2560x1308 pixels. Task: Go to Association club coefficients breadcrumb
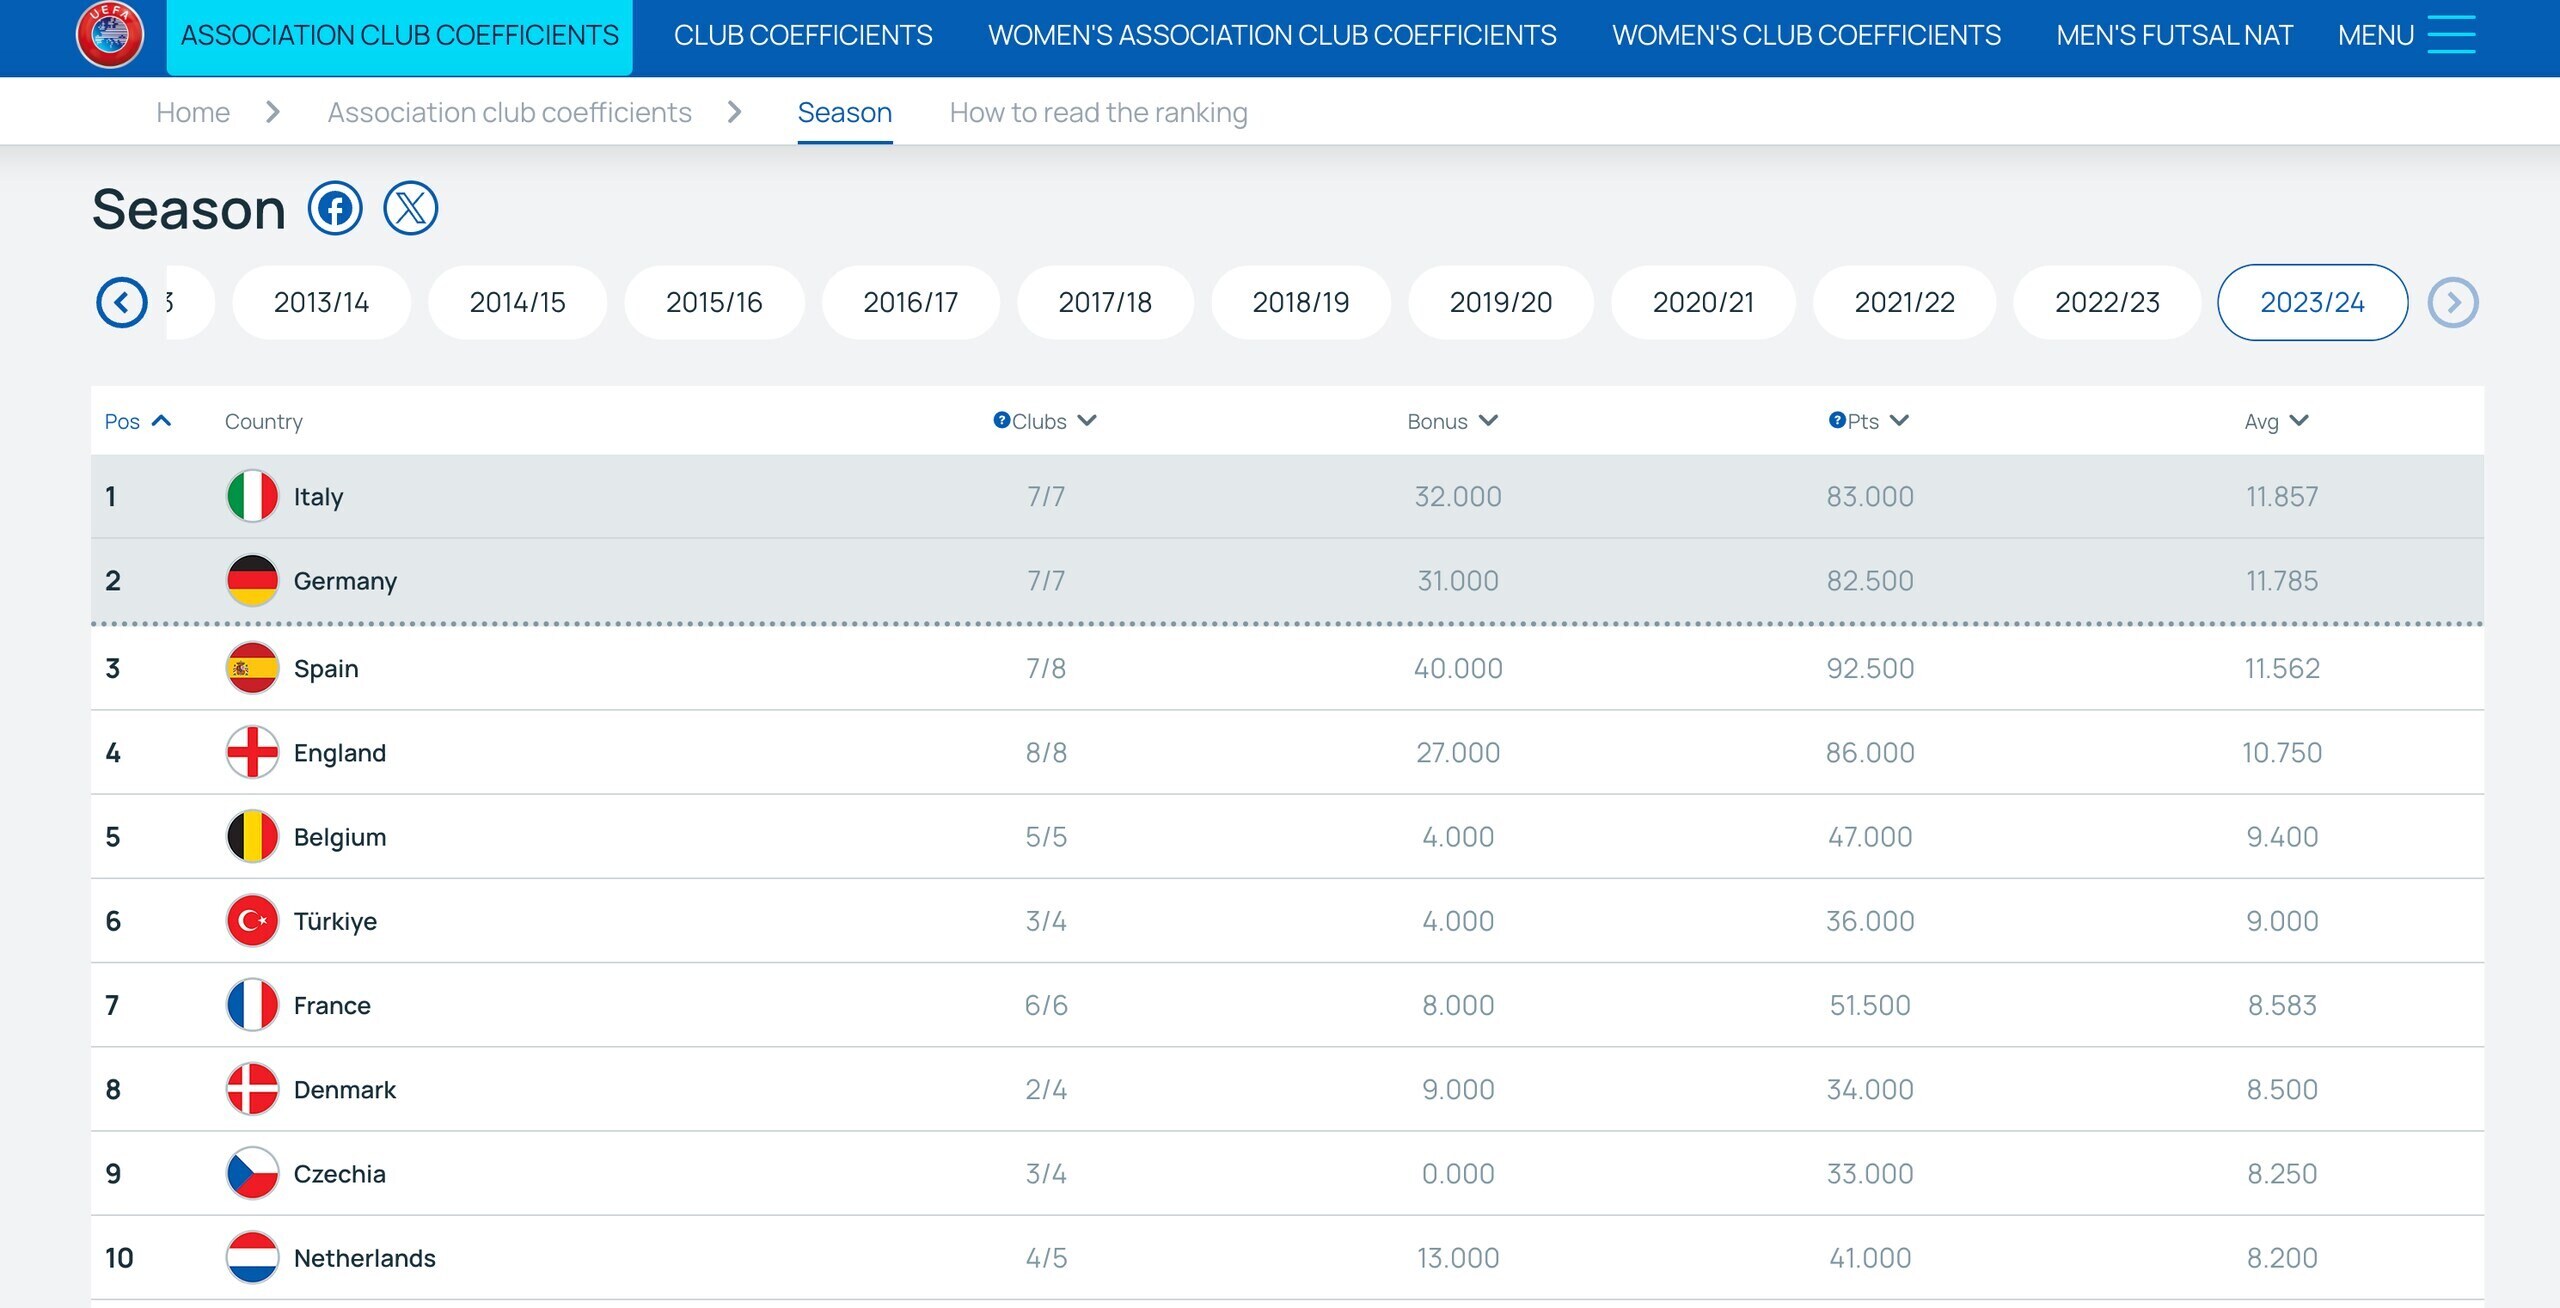point(509,112)
